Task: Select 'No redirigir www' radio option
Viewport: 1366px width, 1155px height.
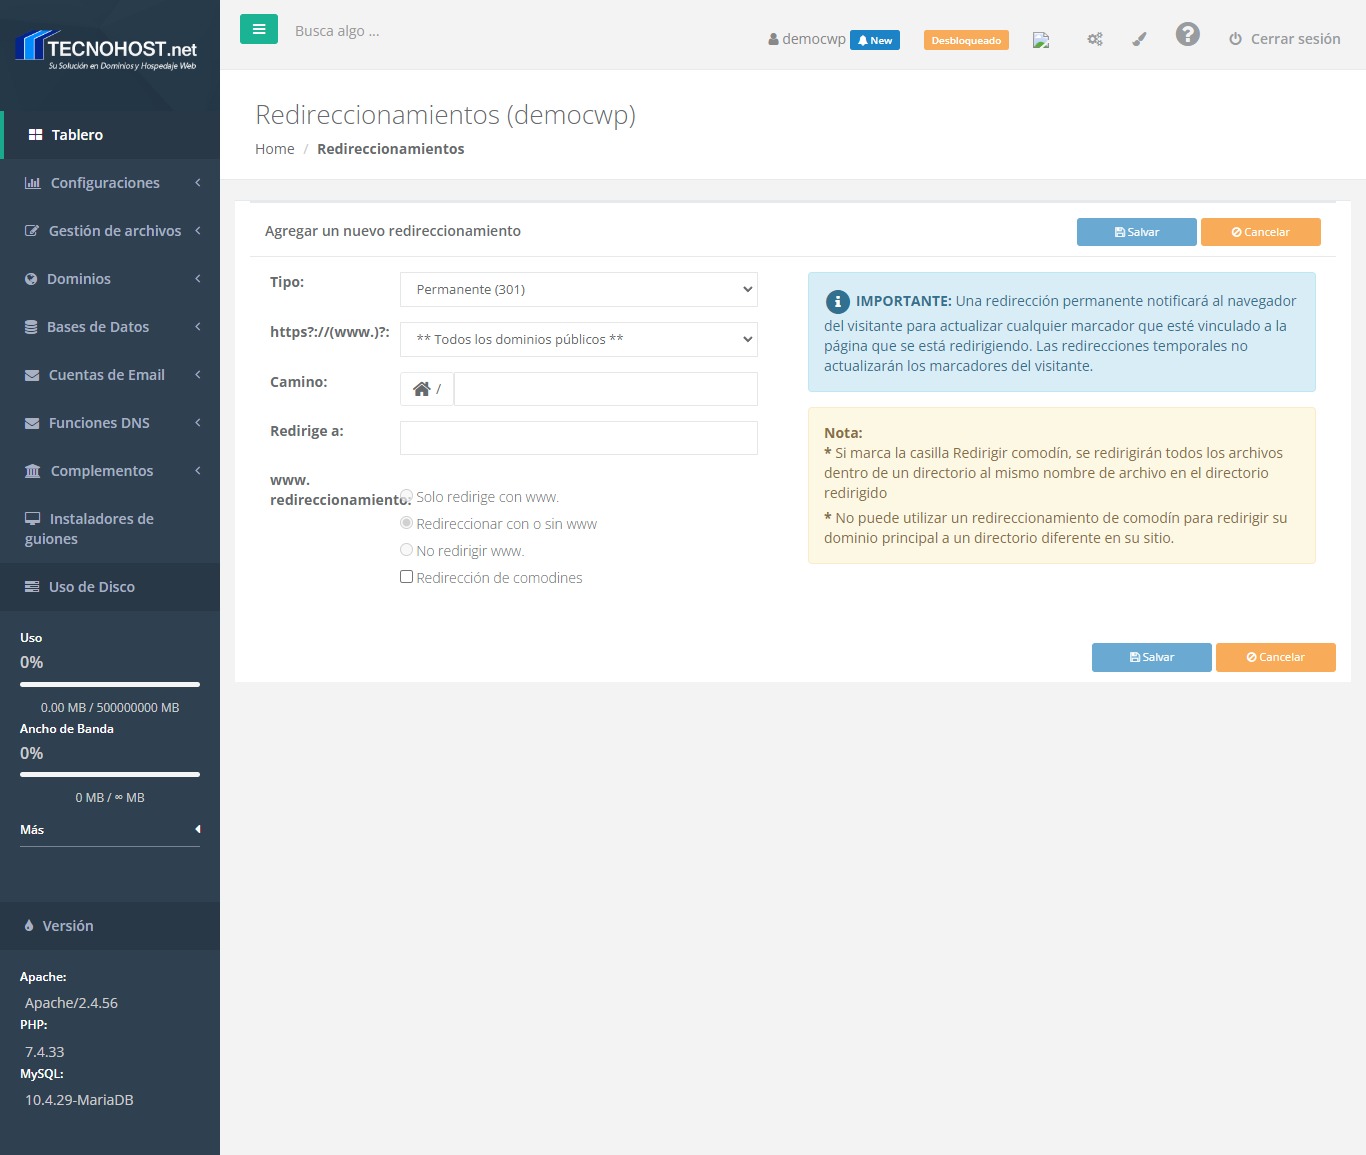Action: tap(407, 550)
